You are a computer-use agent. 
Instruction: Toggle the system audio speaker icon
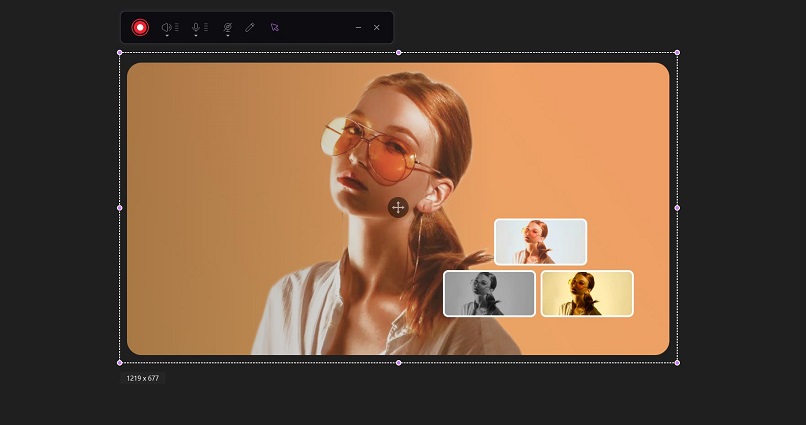(x=166, y=26)
